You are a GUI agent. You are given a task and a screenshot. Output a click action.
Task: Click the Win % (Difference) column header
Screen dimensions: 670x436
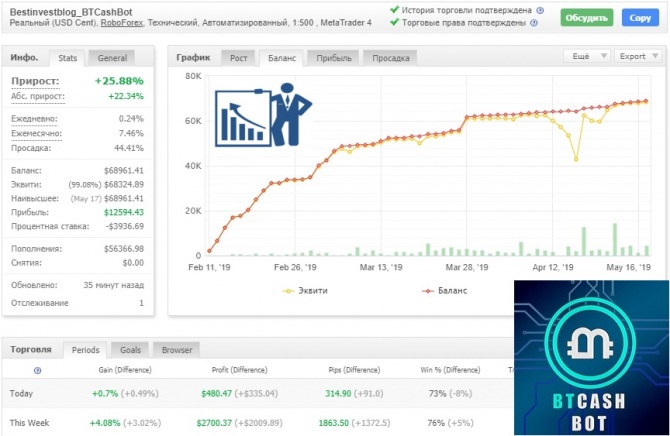450,370
